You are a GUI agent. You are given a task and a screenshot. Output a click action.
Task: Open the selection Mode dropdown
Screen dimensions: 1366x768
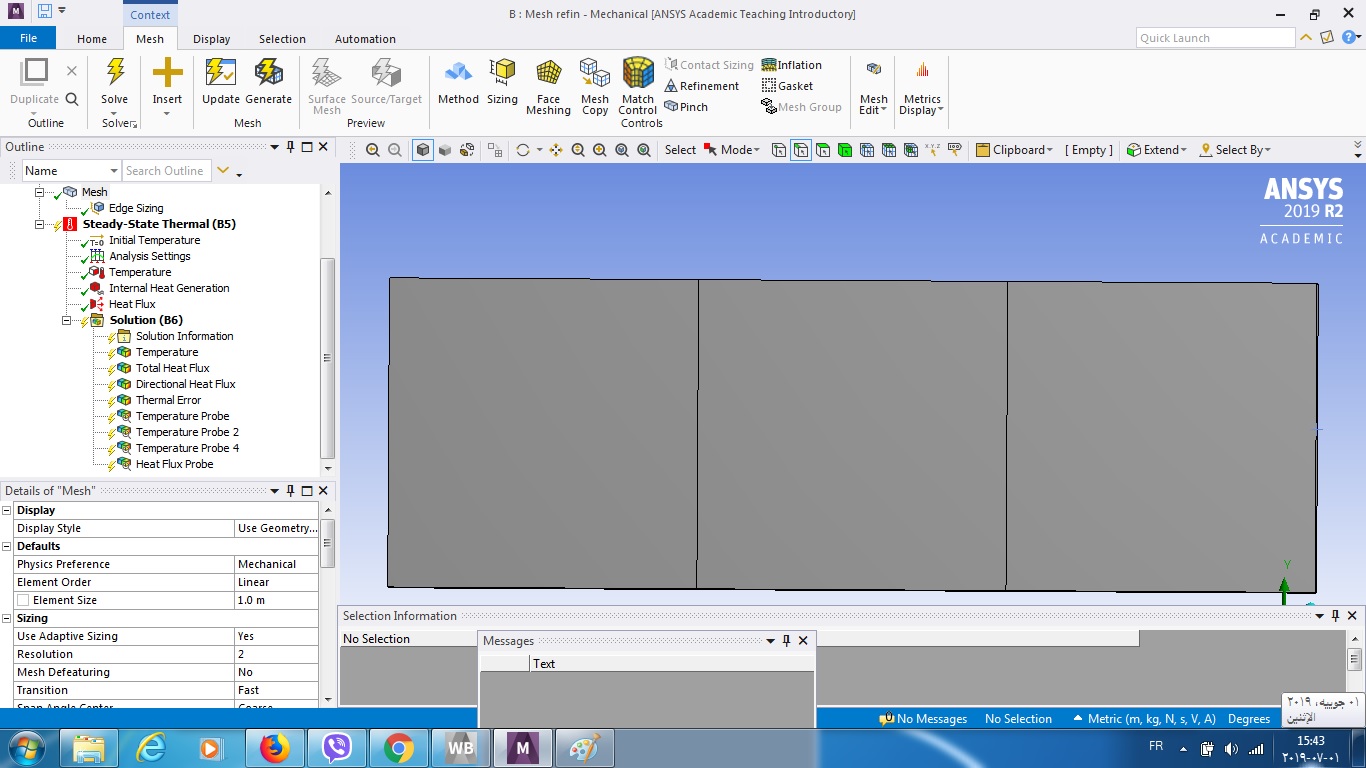732,150
